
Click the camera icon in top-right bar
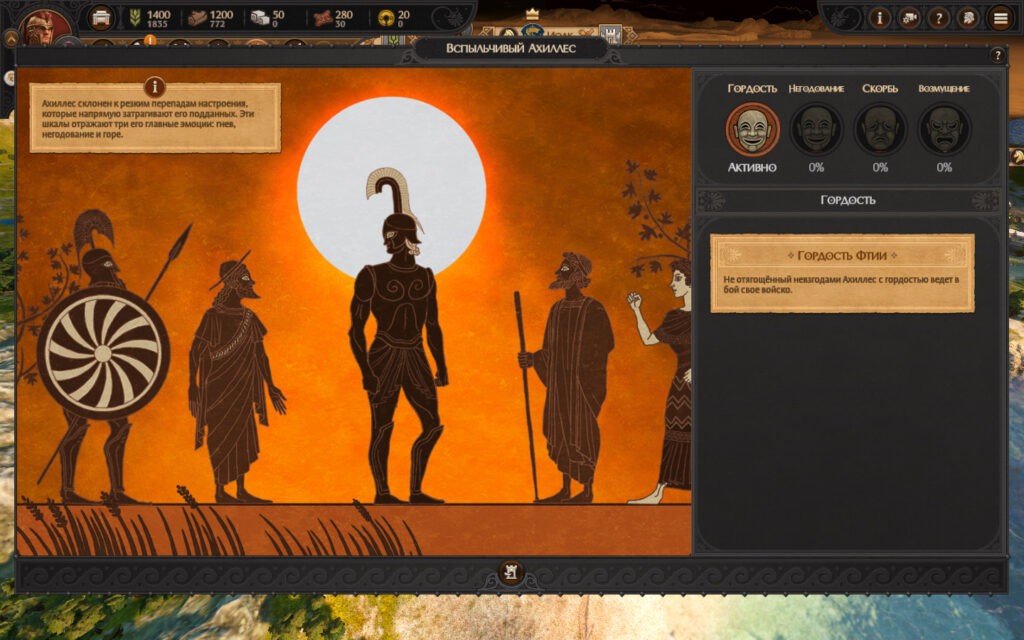pyautogui.click(x=909, y=18)
